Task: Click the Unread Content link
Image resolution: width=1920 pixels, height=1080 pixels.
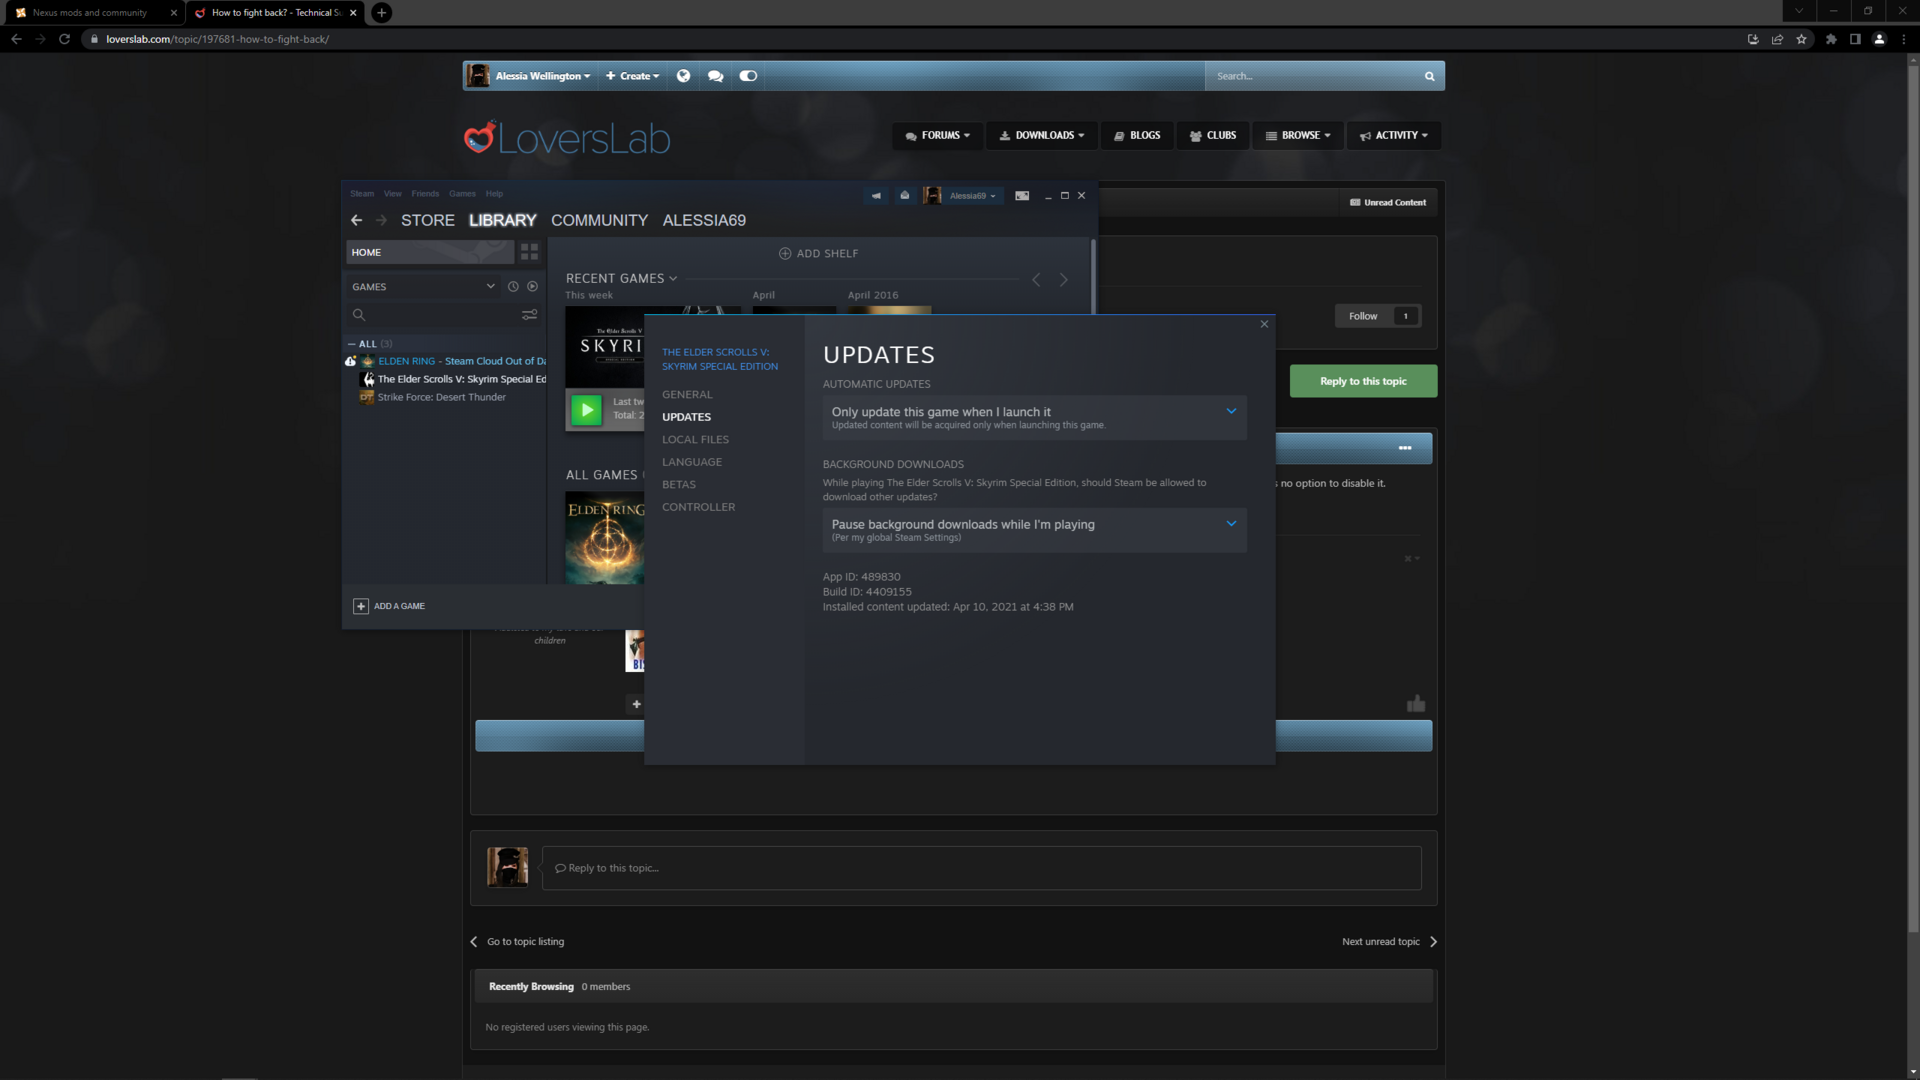Action: coord(1388,203)
